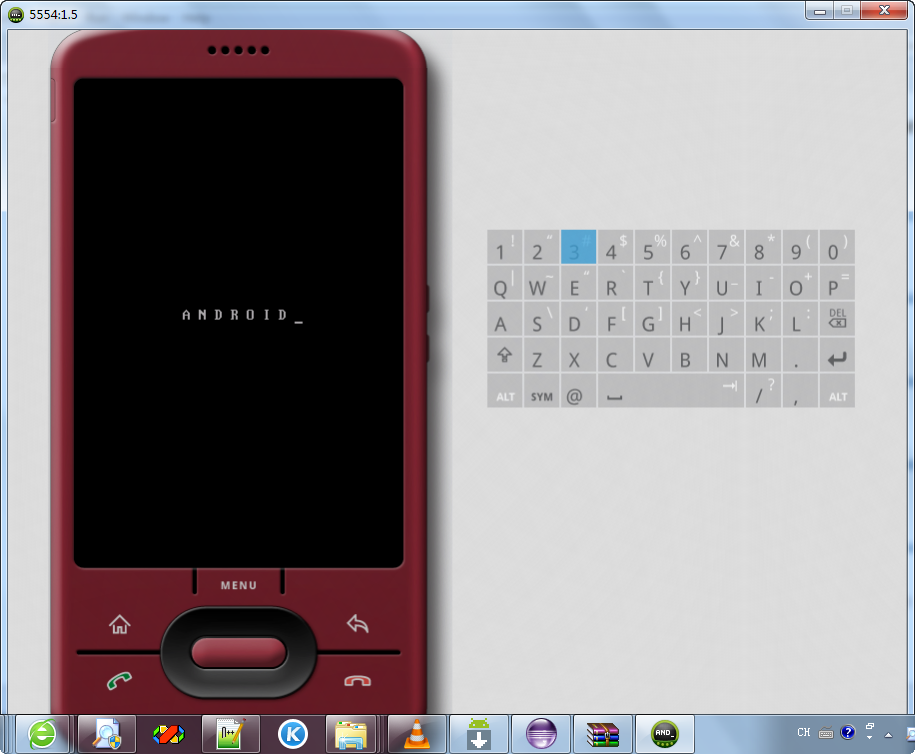Click the E key

click(578, 283)
